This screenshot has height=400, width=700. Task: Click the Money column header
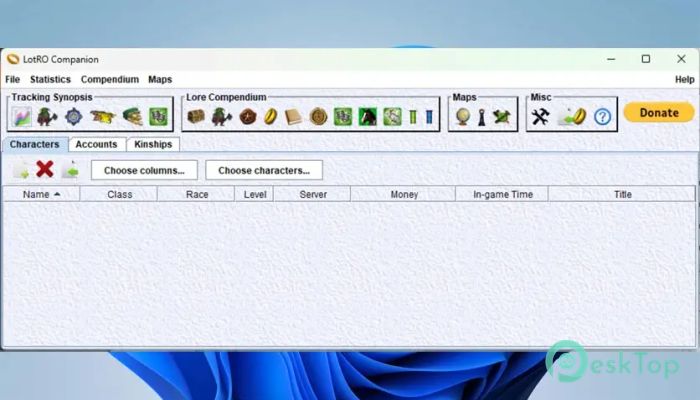pos(404,194)
